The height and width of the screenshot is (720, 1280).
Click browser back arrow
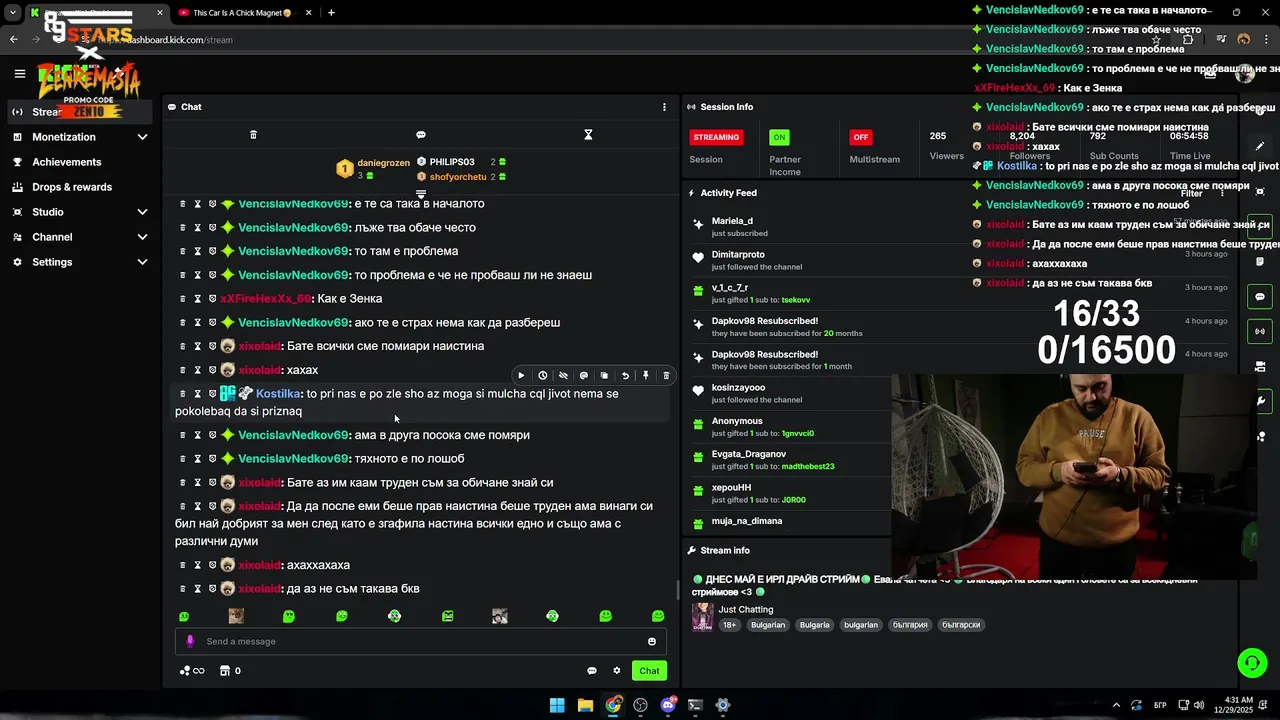[13, 40]
